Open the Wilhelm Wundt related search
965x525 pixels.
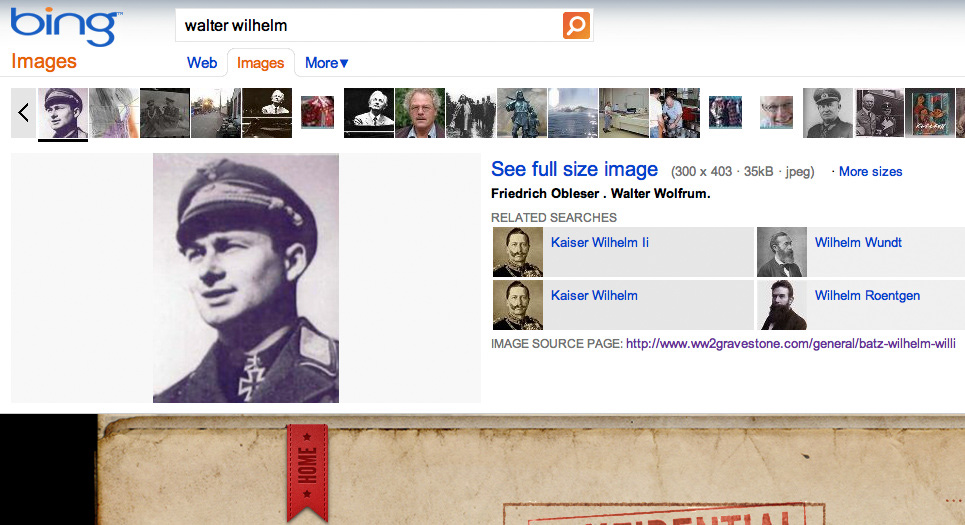pyautogui.click(x=858, y=242)
